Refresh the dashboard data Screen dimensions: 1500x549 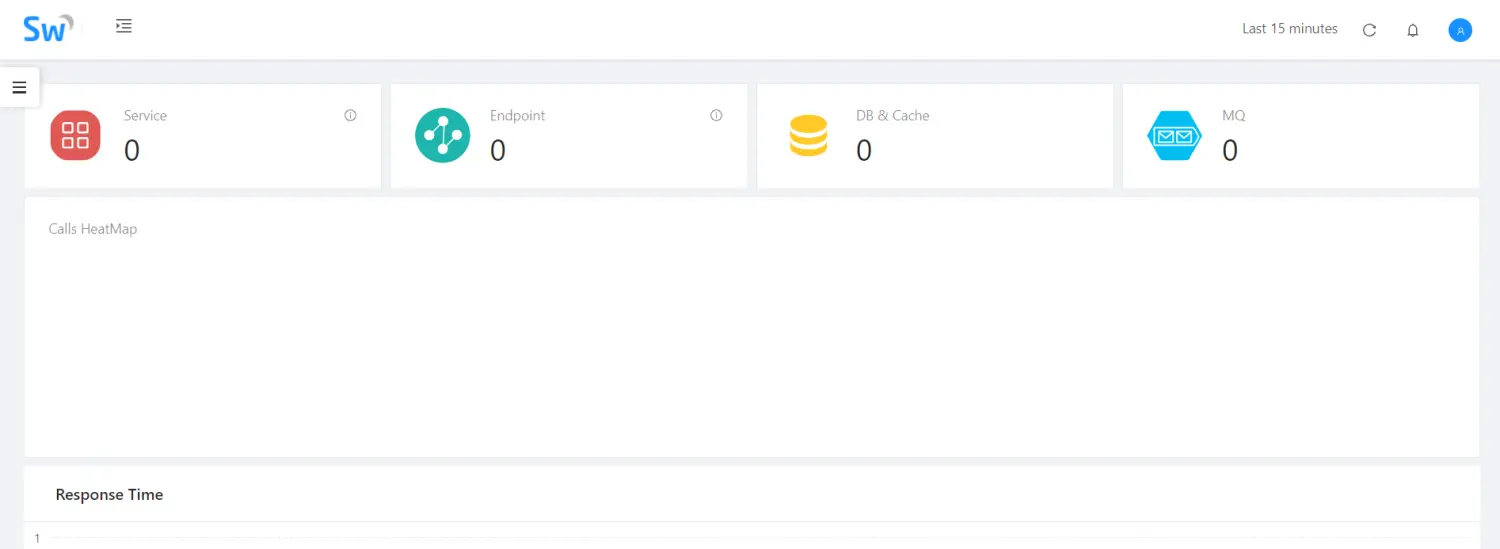point(1370,30)
